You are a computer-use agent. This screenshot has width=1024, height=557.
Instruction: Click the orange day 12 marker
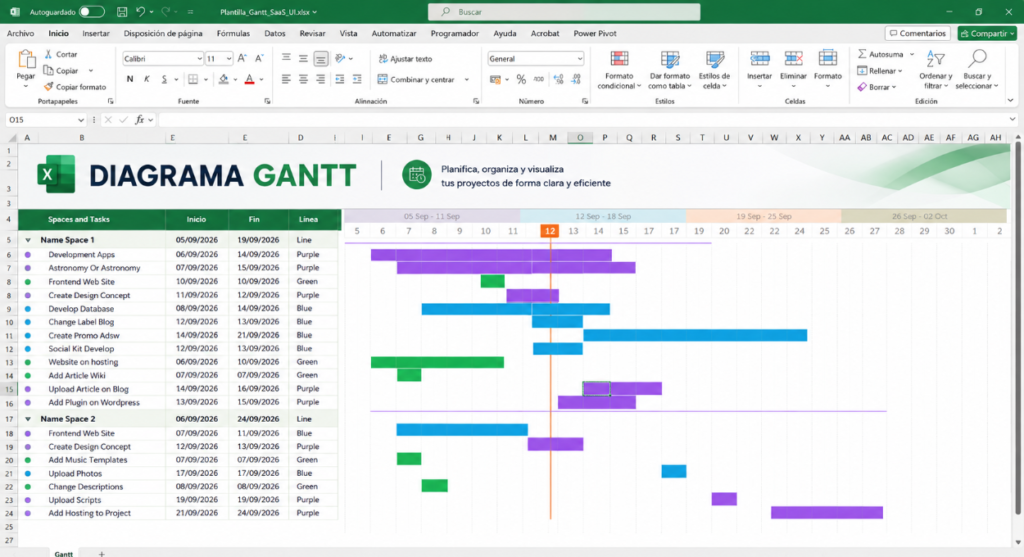pyautogui.click(x=550, y=231)
